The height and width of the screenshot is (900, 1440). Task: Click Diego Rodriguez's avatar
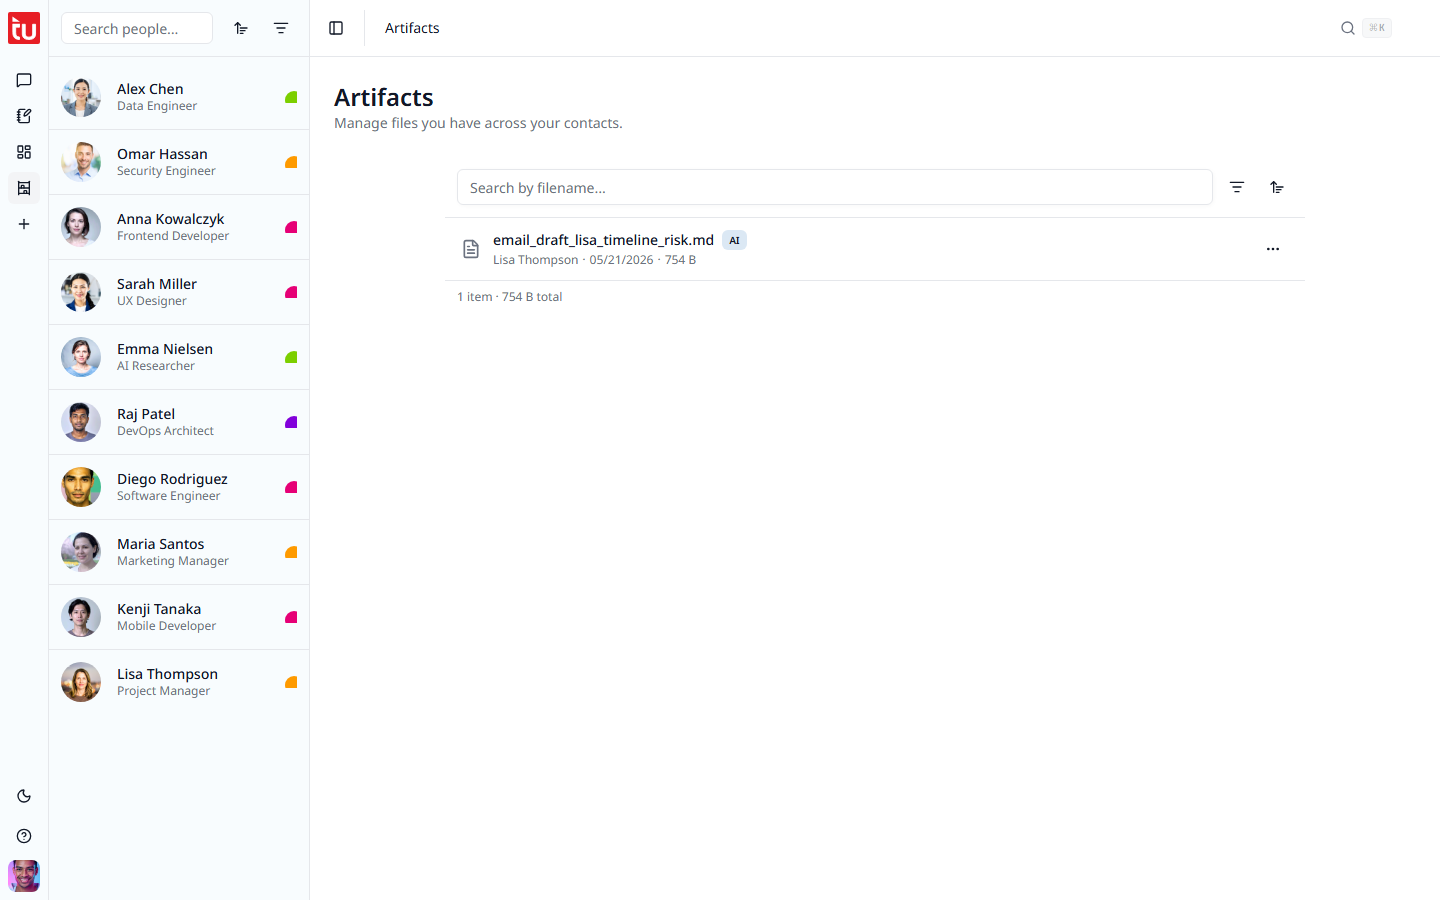pyautogui.click(x=81, y=487)
